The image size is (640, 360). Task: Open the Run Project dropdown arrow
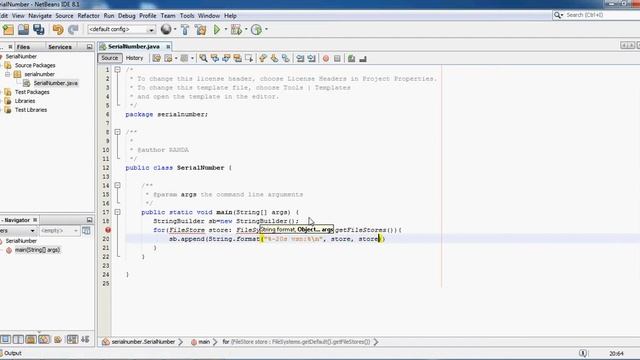(x=226, y=29)
